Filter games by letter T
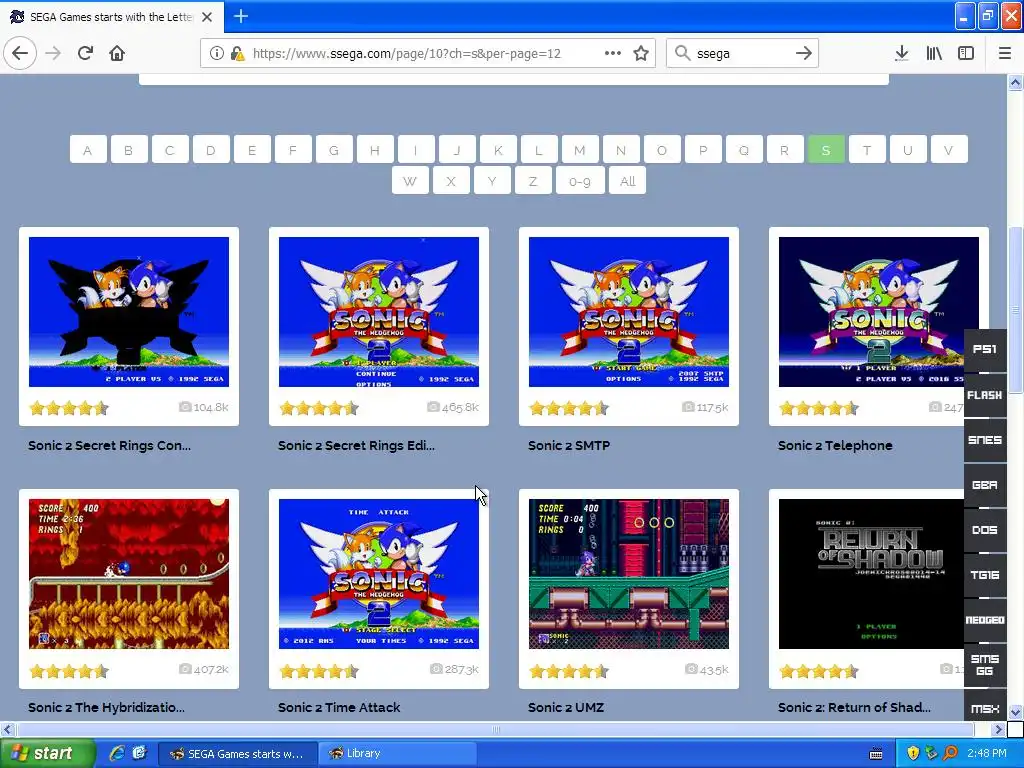The width and height of the screenshot is (1024, 768). tap(867, 150)
